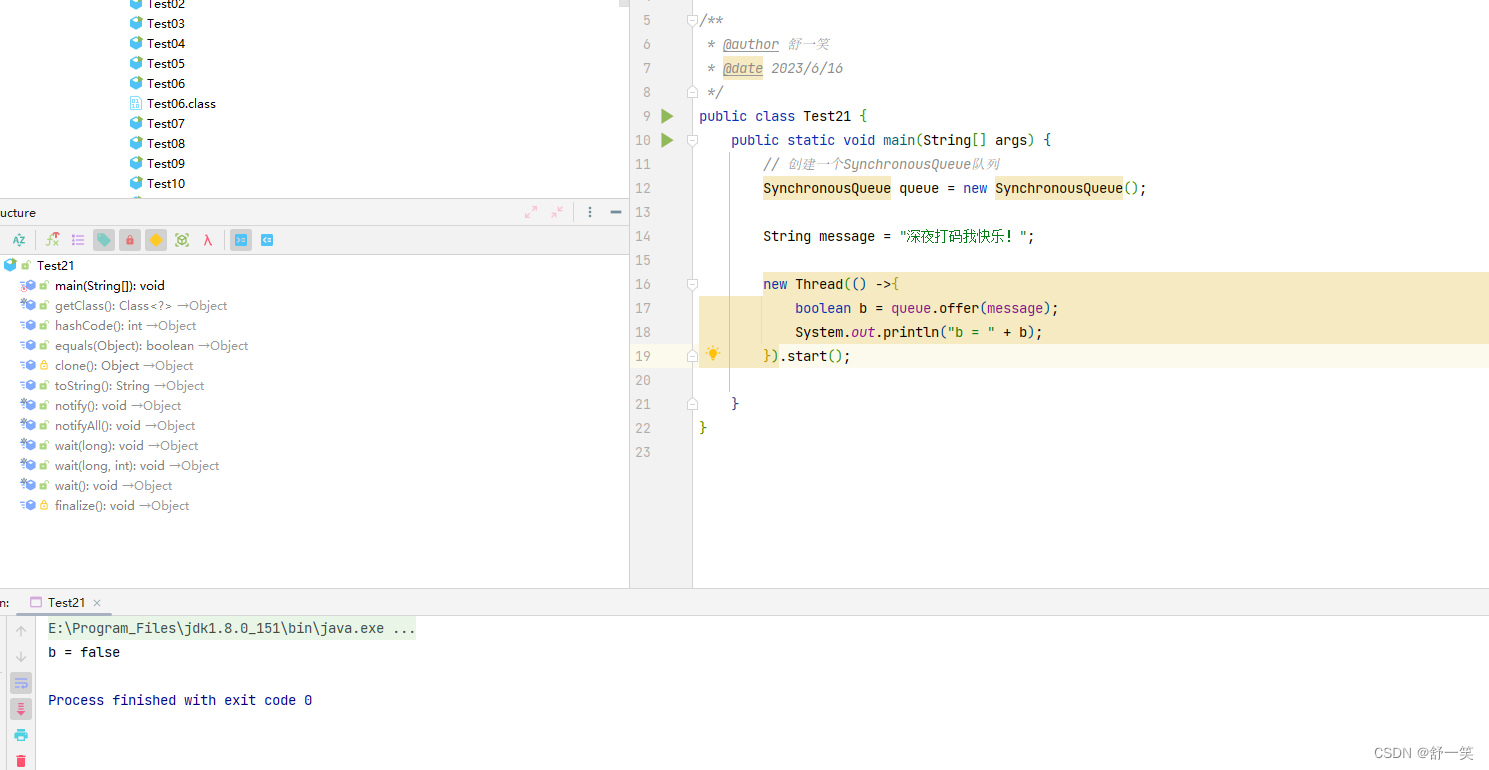The height and width of the screenshot is (770, 1489).
Task: Fold the Javadoc comment starting on line 5
Action: [x=692, y=20]
